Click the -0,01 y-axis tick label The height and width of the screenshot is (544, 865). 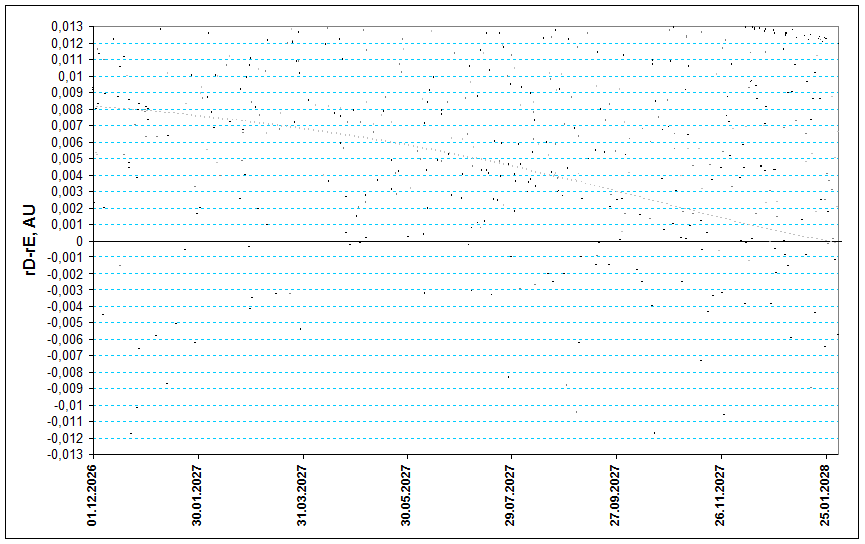[x=70, y=405]
